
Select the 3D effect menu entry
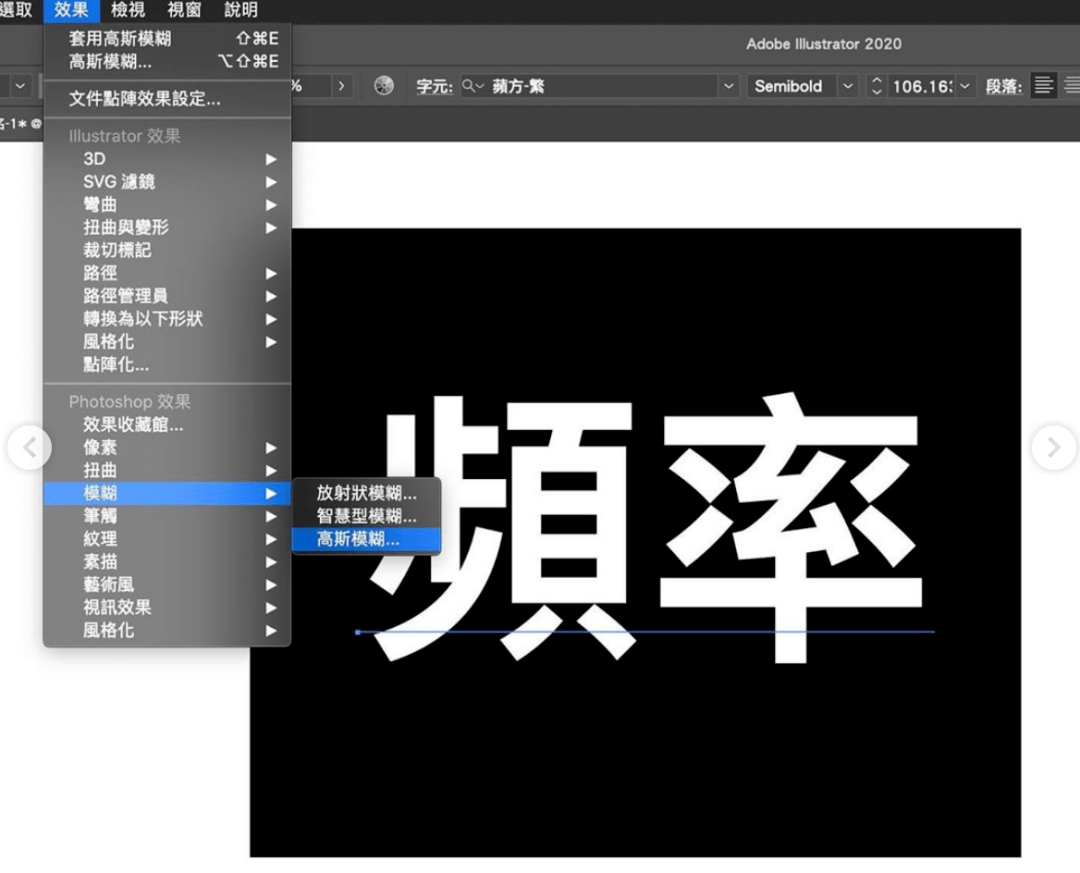[94, 158]
